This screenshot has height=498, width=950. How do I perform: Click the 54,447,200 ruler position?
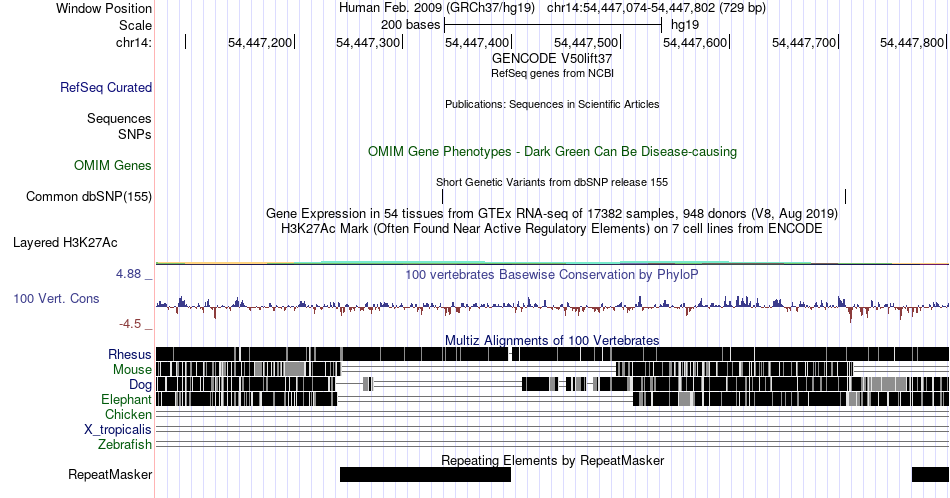click(x=260, y=42)
